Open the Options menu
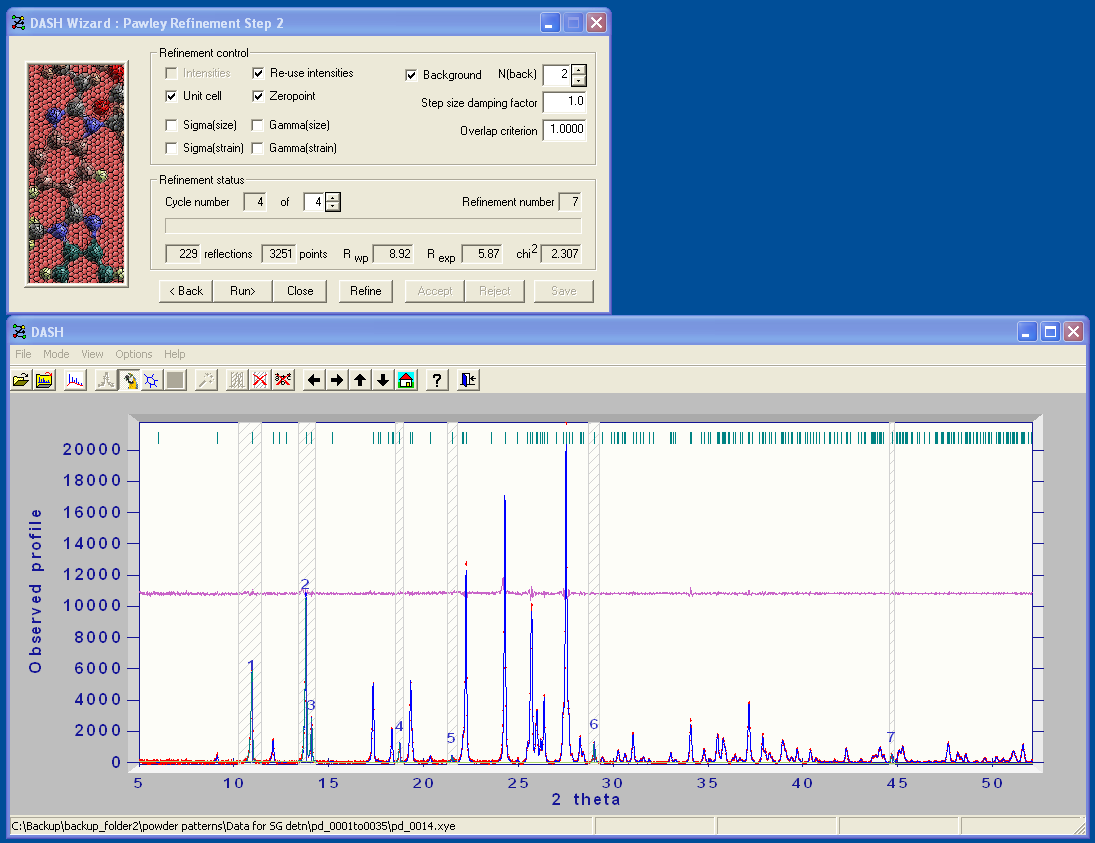 (x=133, y=354)
